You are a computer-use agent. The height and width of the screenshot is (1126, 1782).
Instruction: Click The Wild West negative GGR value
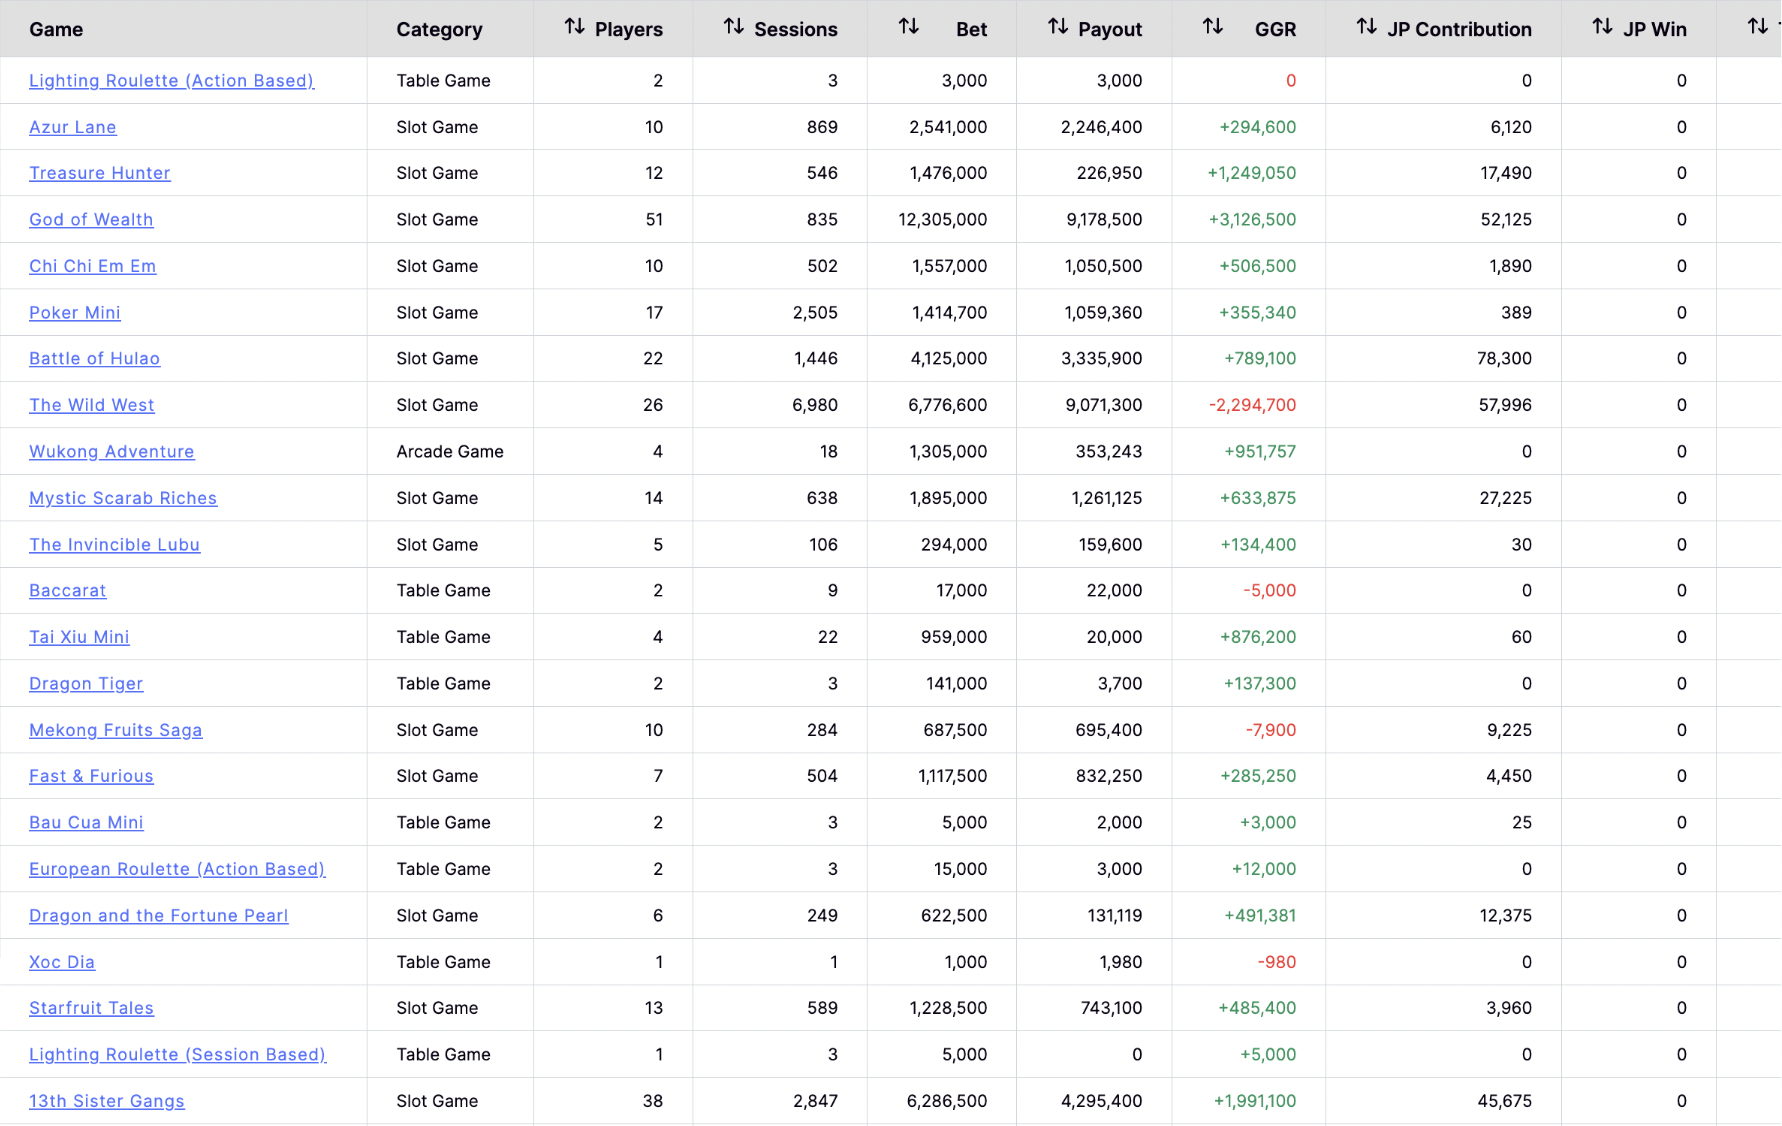pos(1252,405)
